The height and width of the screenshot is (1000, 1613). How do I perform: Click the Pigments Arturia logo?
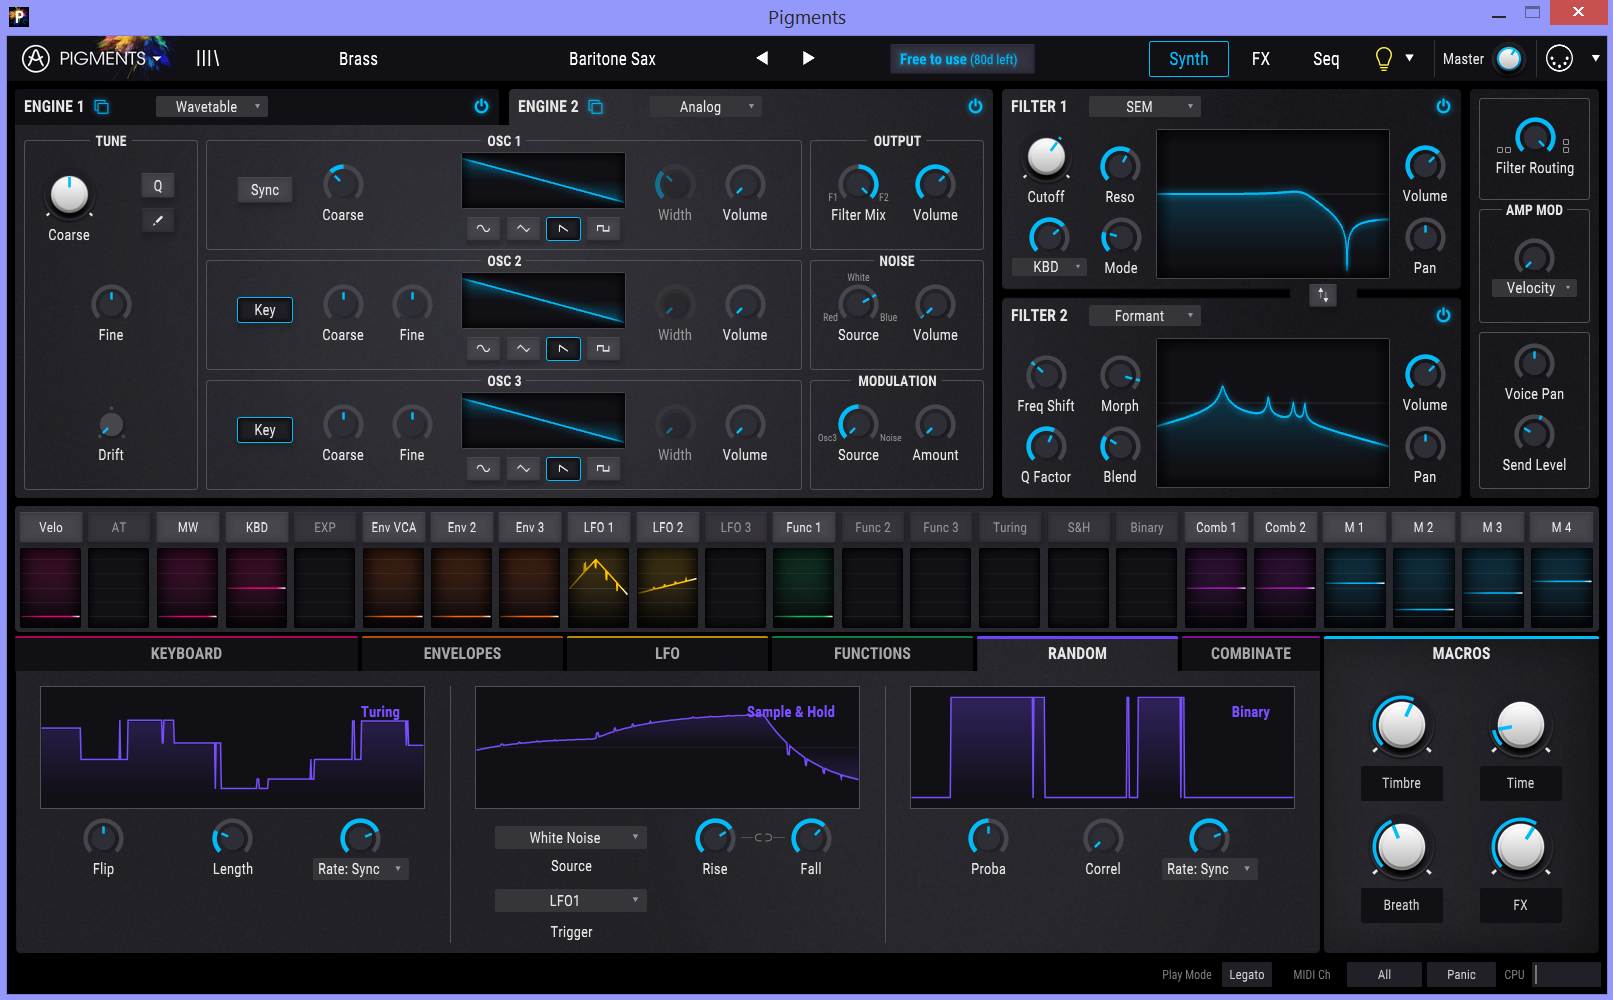[36, 59]
